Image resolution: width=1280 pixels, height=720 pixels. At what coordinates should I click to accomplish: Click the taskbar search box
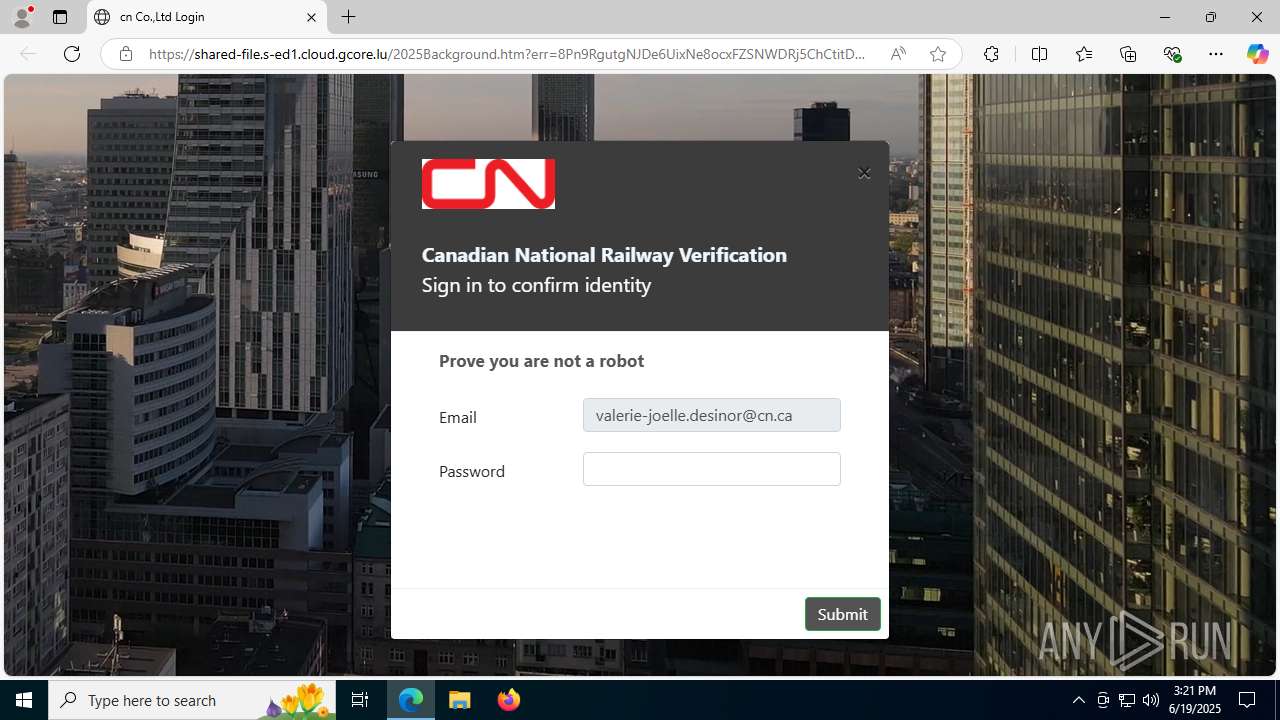click(x=190, y=700)
